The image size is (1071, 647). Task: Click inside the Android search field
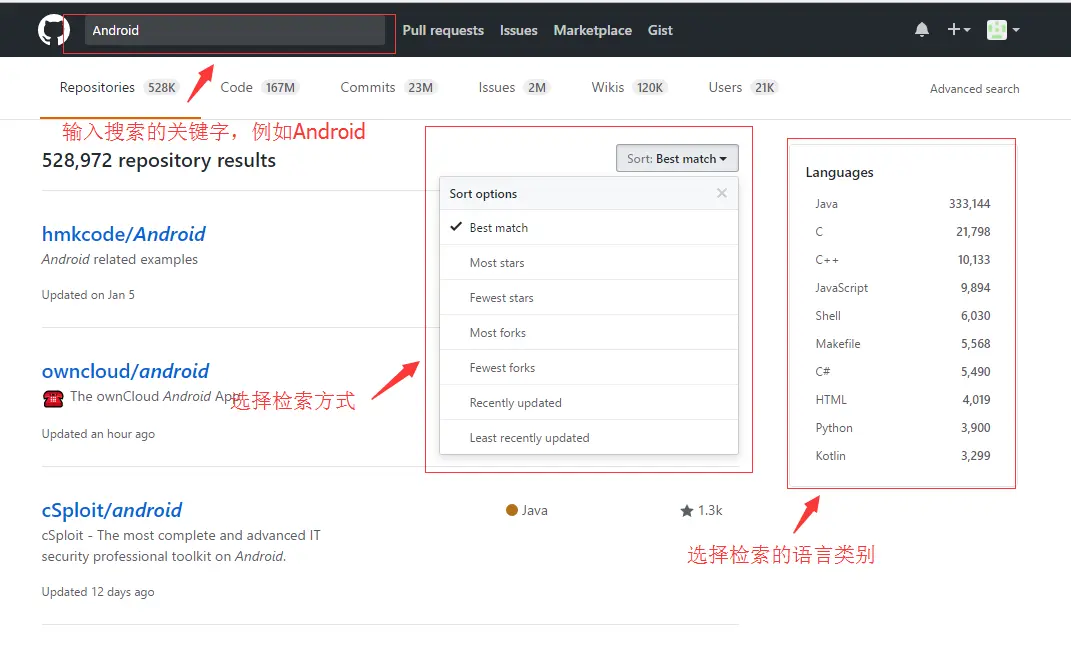(x=230, y=30)
